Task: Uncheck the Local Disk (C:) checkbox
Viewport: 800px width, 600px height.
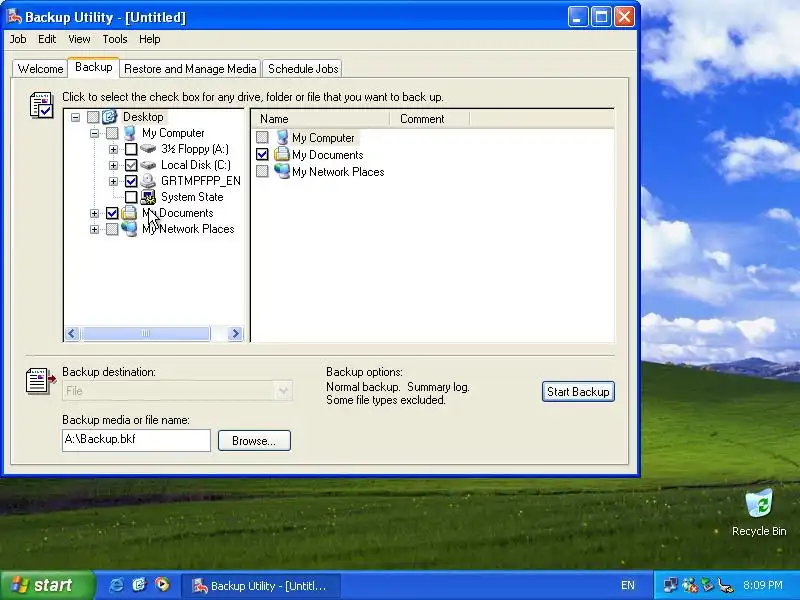Action: (x=131, y=165)
